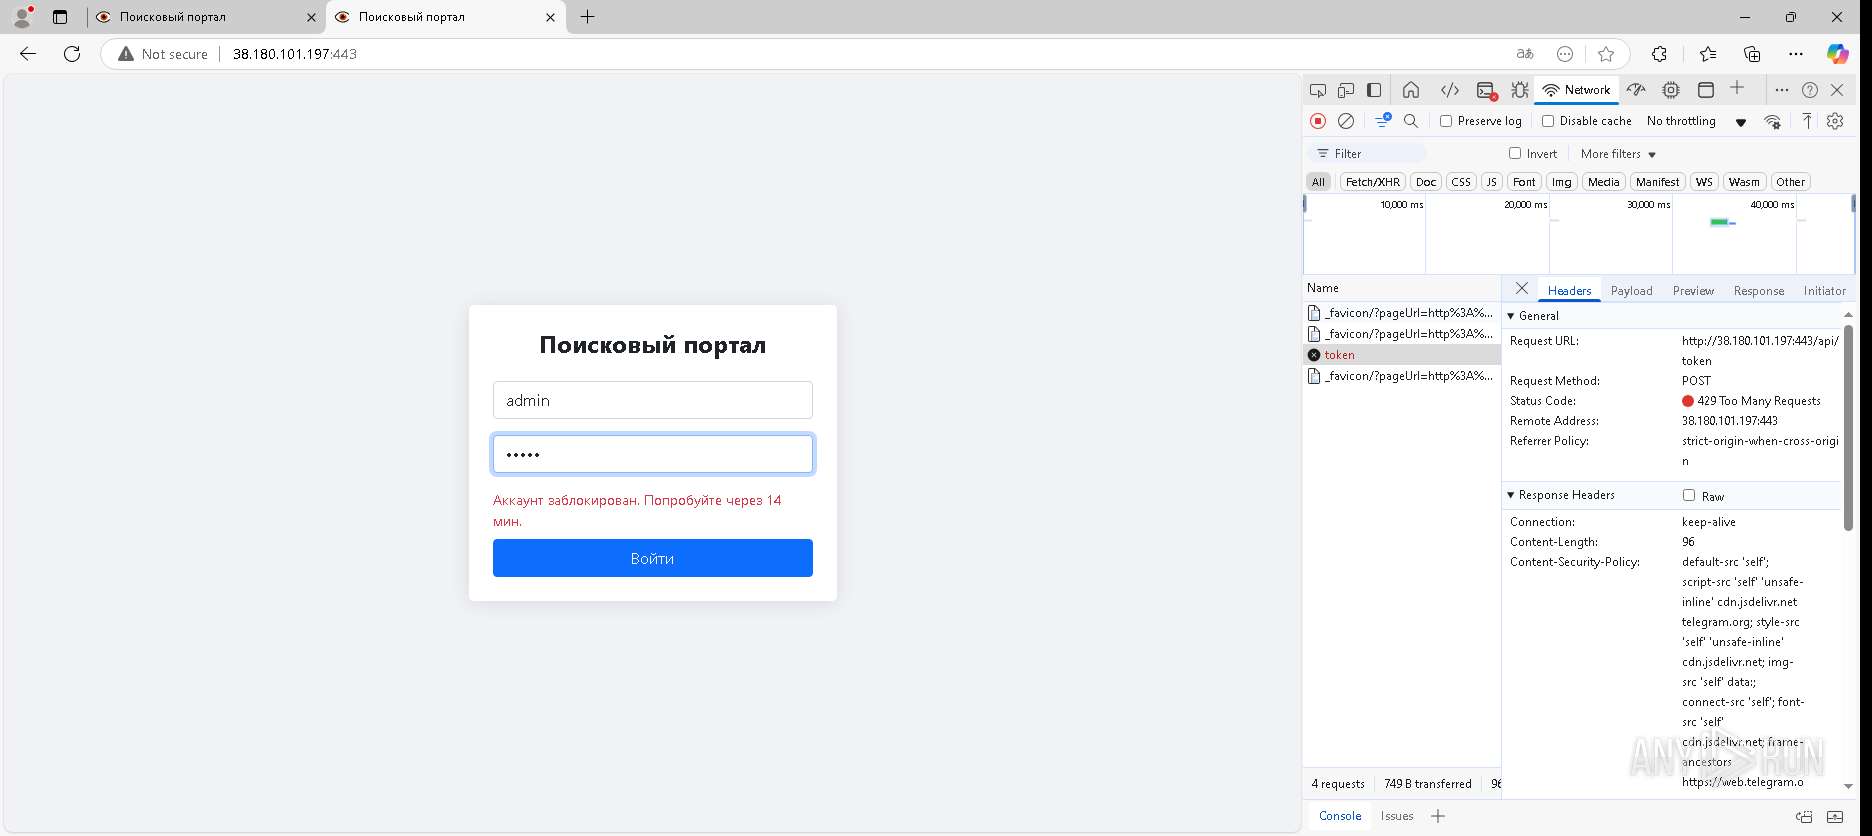Filter requests by Img type
Screen dimensions: 1872x836
point(1561,182)
